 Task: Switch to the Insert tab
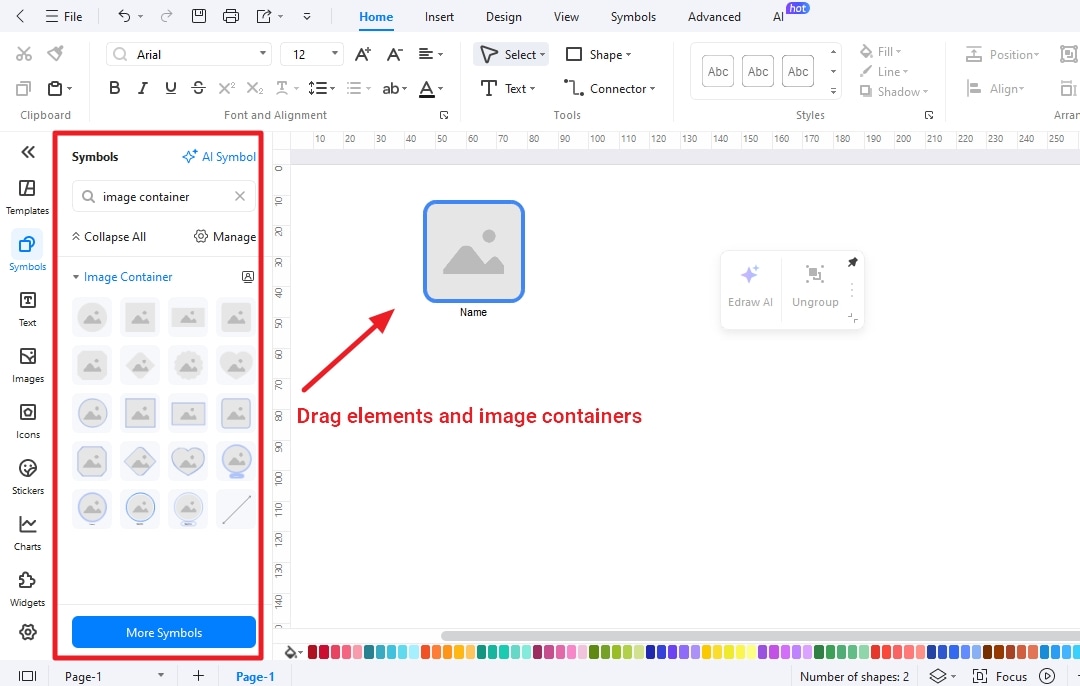439,16
